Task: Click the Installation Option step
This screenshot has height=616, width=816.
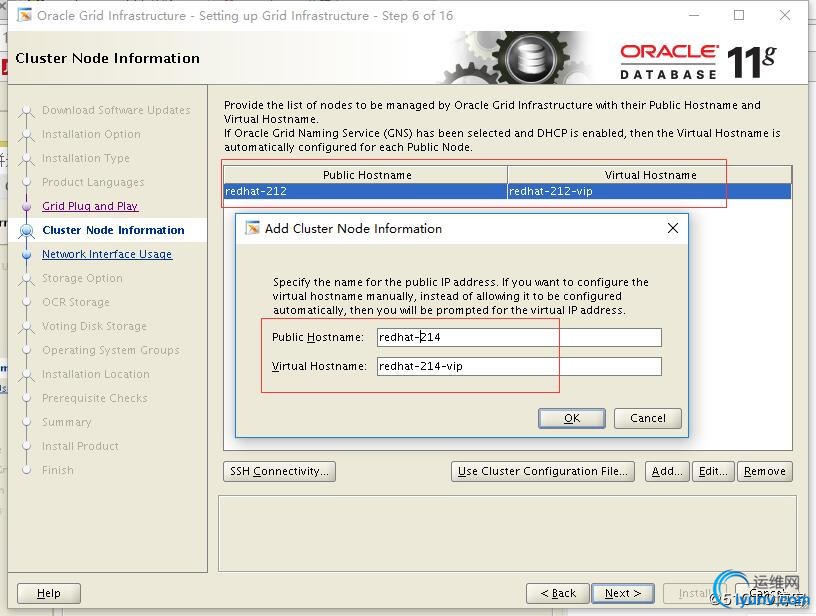Action: point(91,134)
